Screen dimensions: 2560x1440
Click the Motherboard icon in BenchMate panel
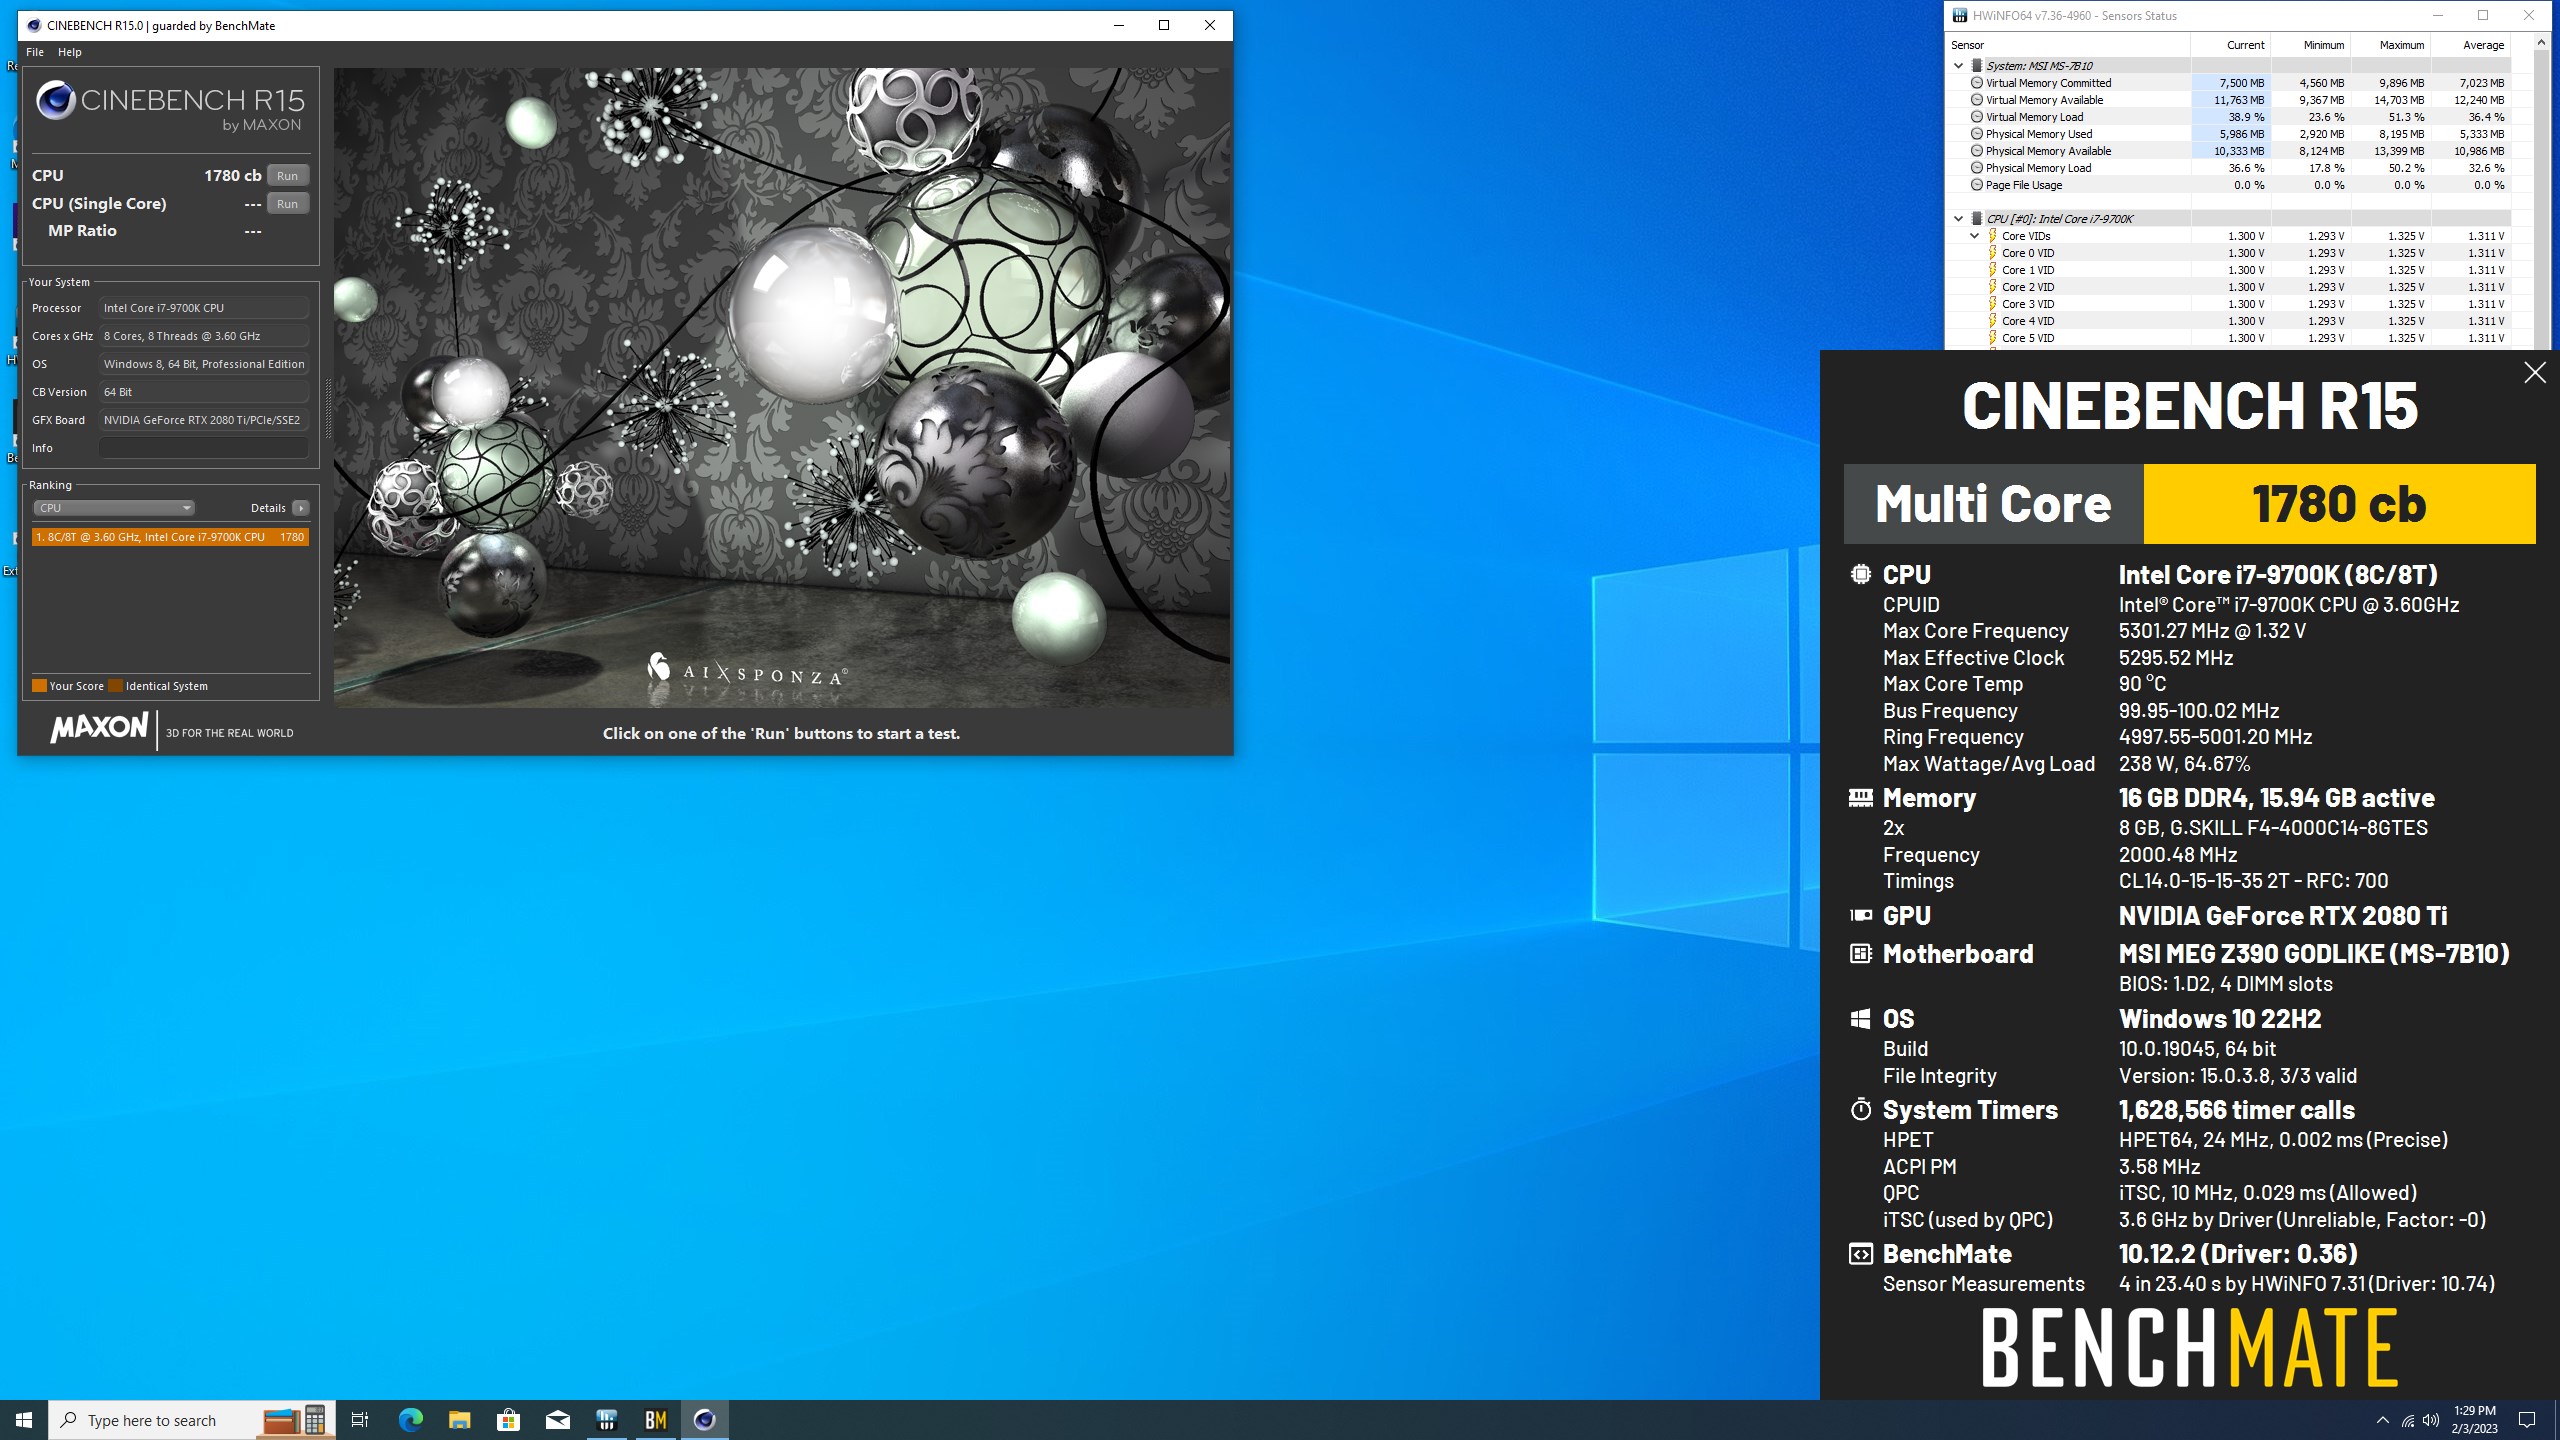tap(1860, 953)
